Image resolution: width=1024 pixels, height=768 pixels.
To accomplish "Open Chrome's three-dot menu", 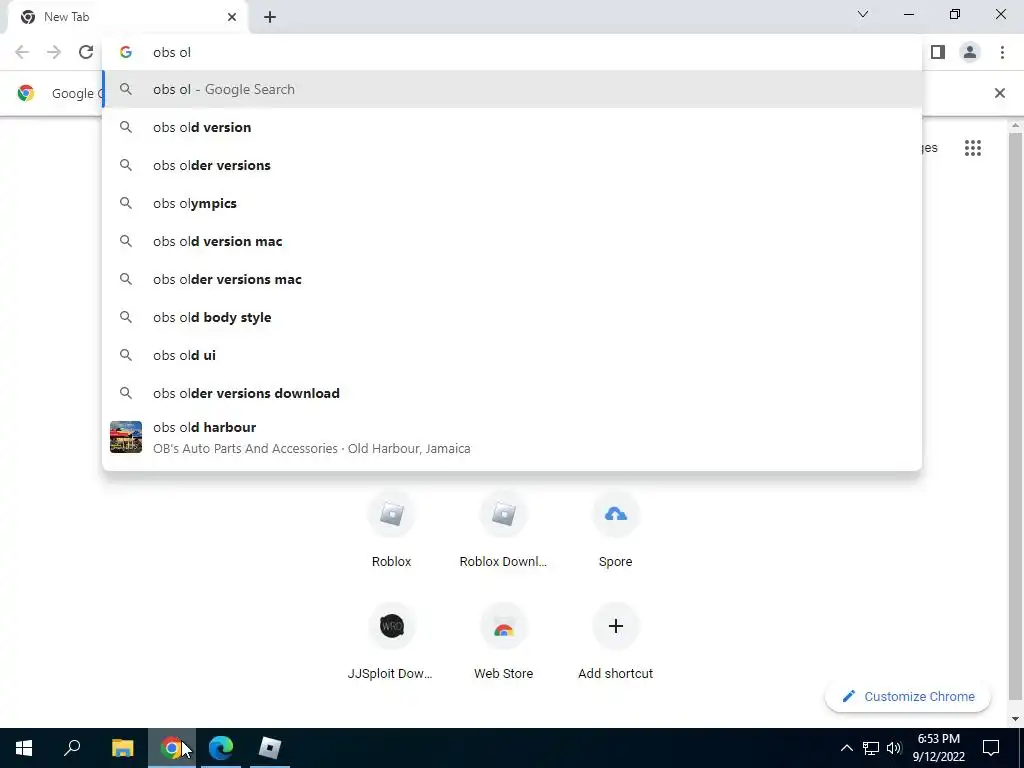I will pos(1002,52).
